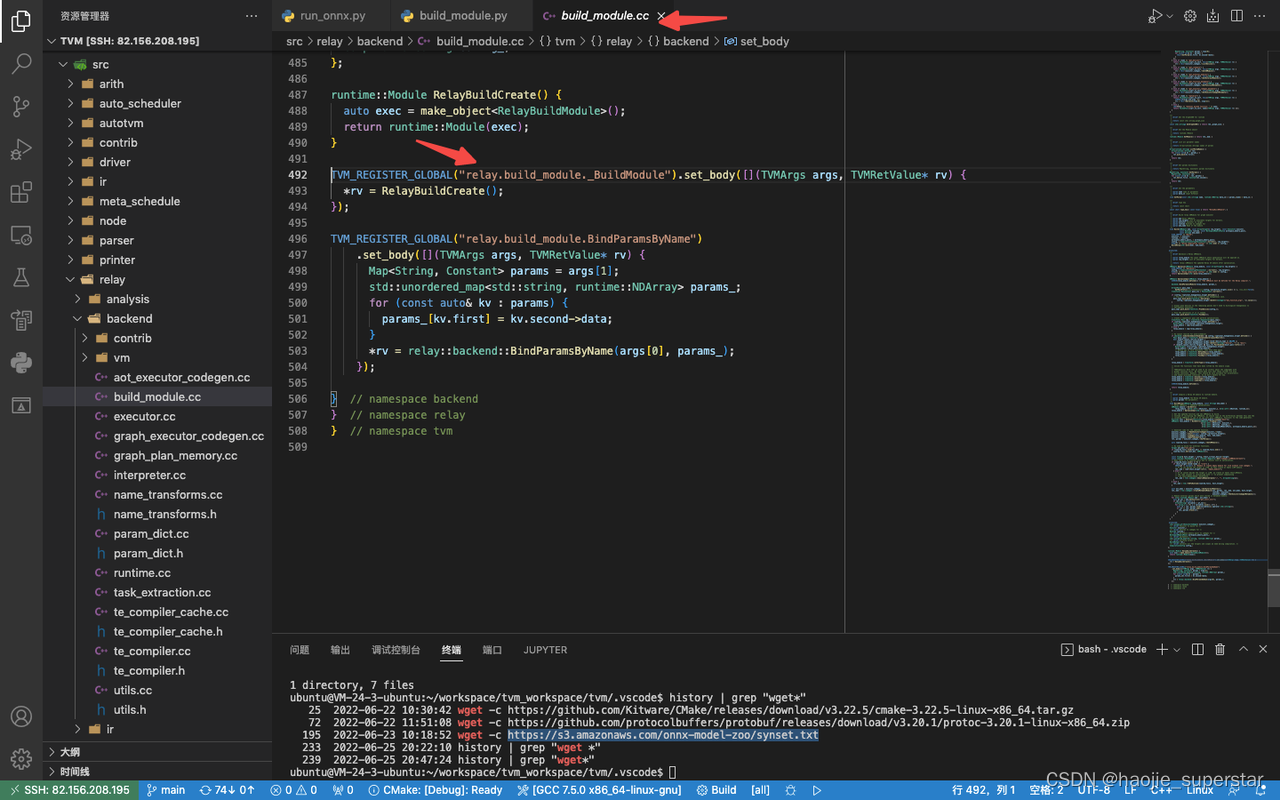
Task: Click the download-style icon in editor toolbar
Action: click(x=1213, y=16)
